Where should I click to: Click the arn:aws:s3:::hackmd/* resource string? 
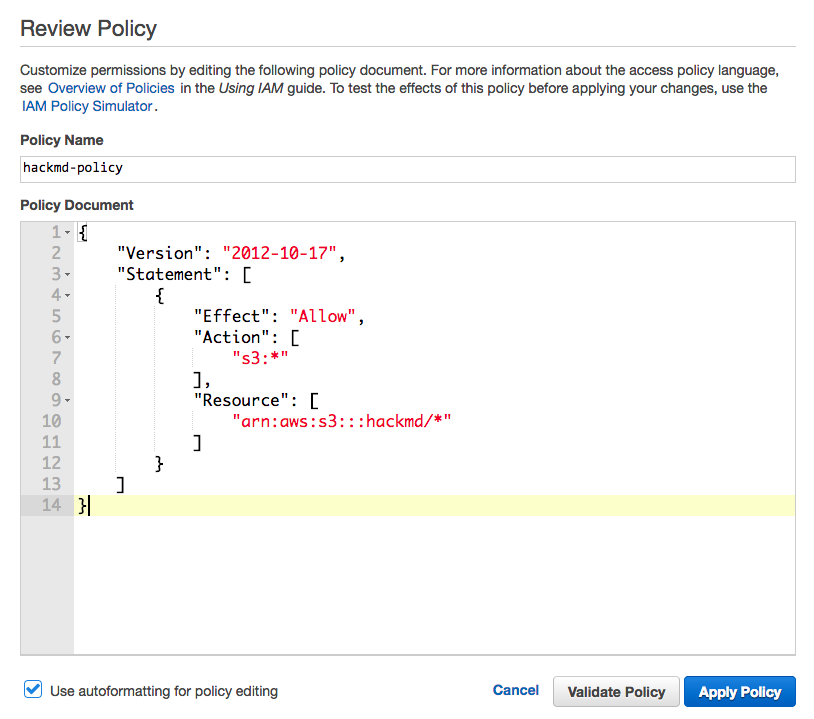(341, 421)
